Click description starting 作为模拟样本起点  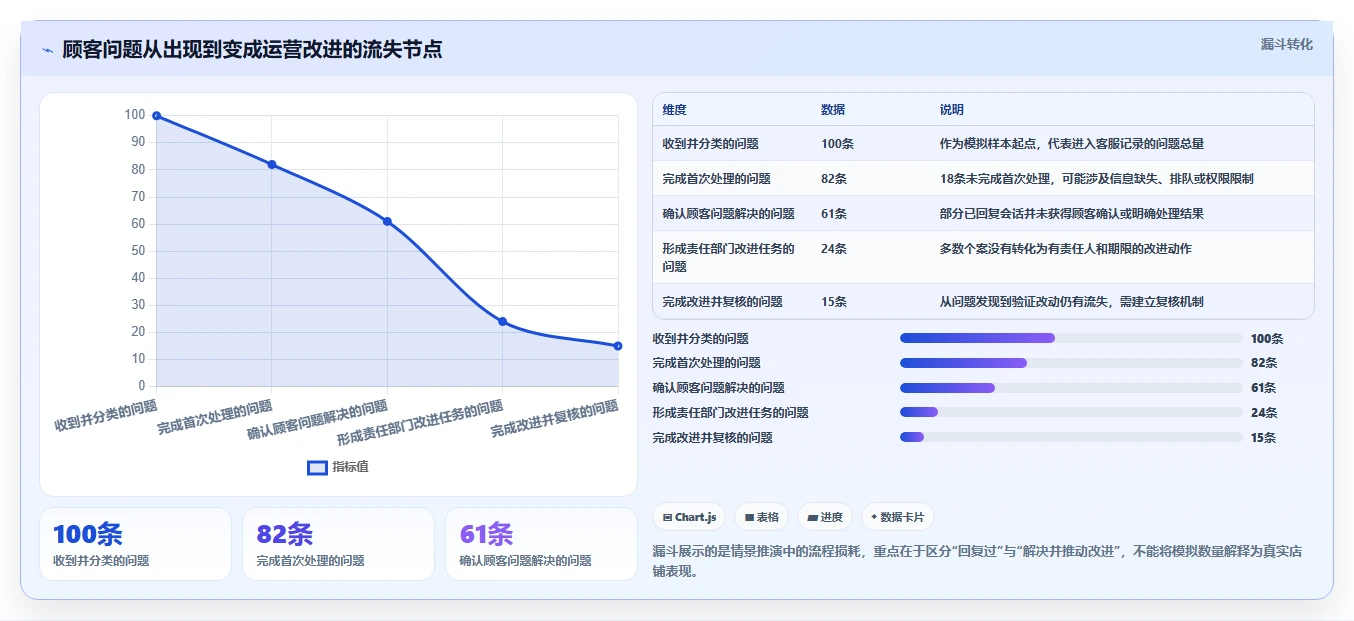tap(1071, 144)
